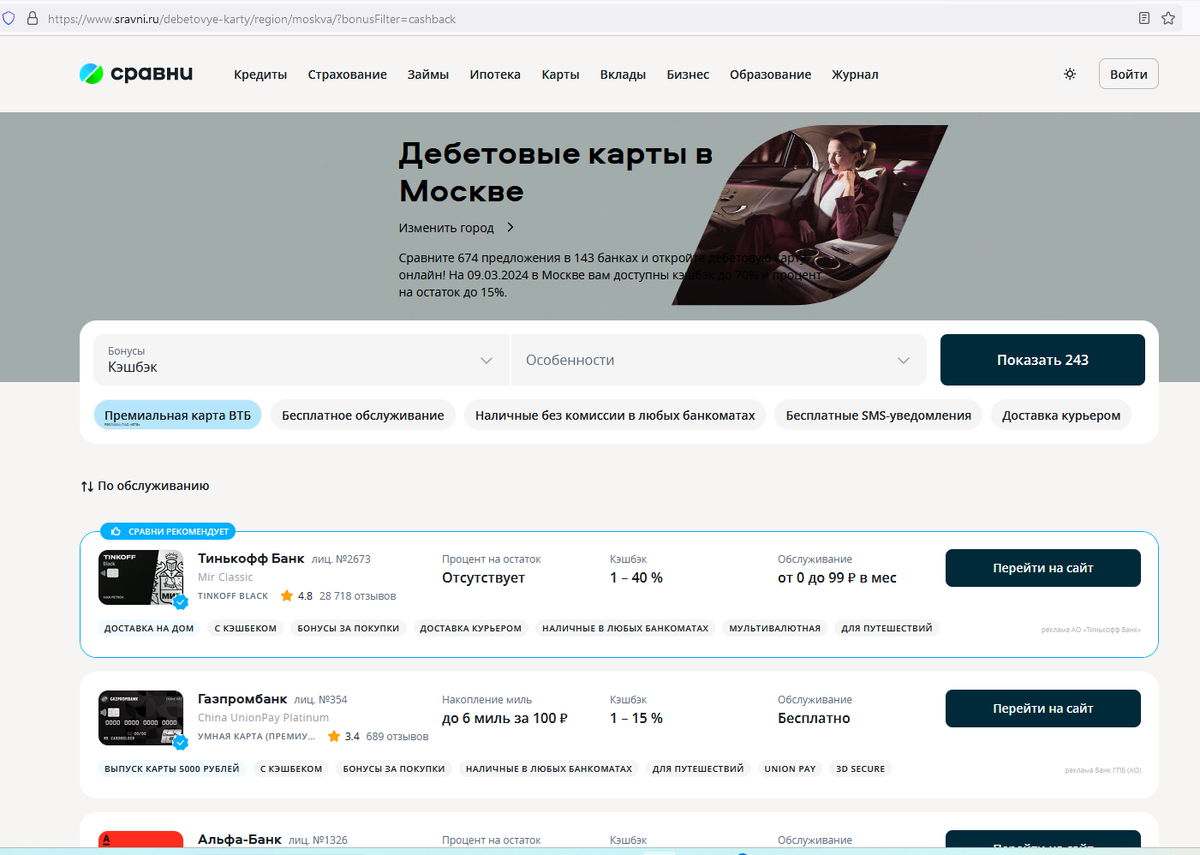Screen dimensions: 1200x855
Task: Enable the Бесплатное обслуживание filter
Action: (x=365, y=414)
